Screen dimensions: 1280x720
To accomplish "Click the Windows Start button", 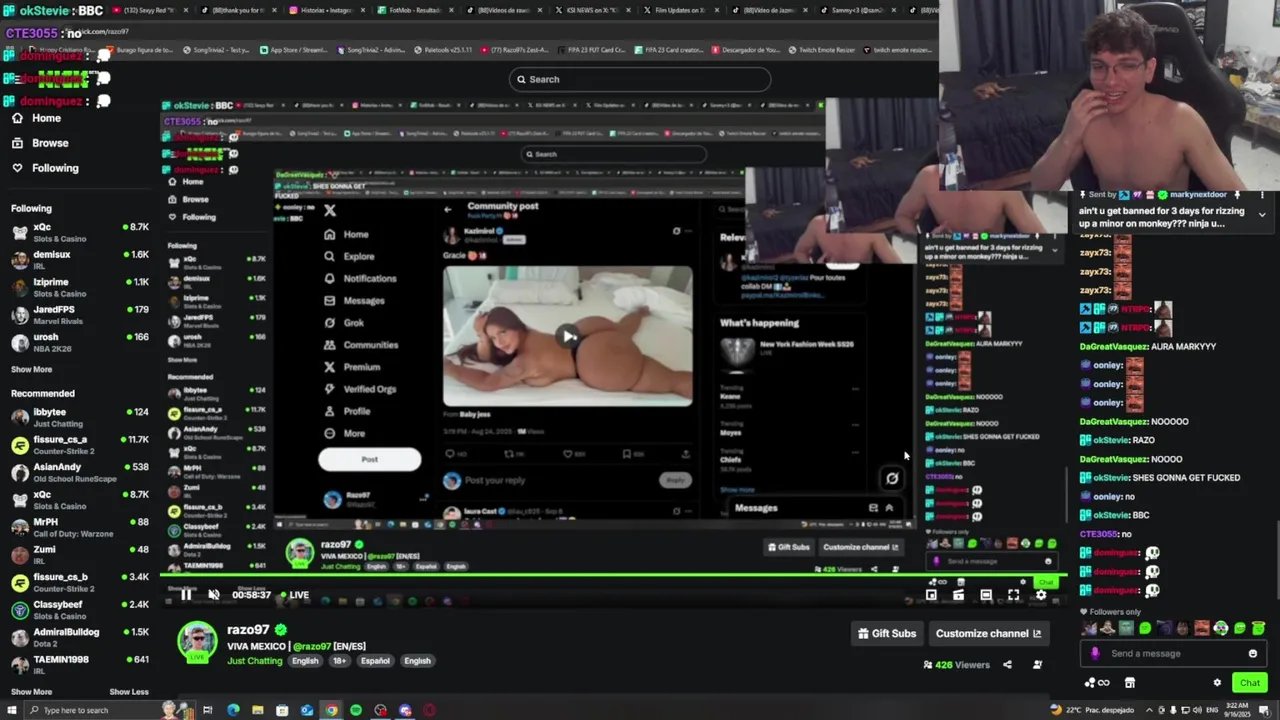I will point(11,710).
